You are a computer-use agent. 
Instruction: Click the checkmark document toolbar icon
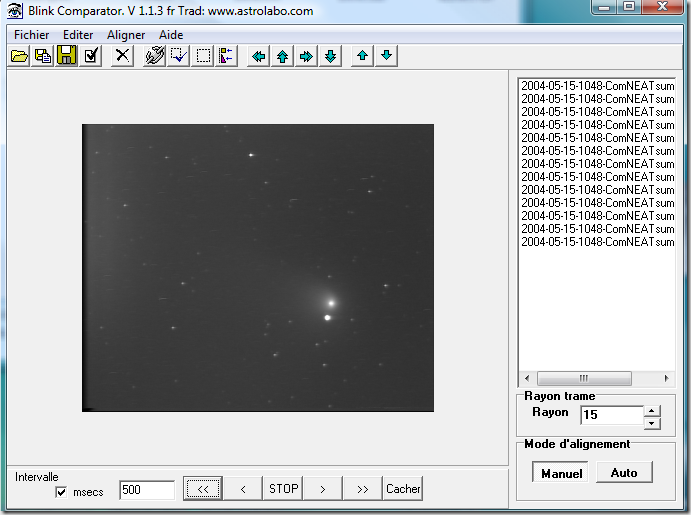91,56
